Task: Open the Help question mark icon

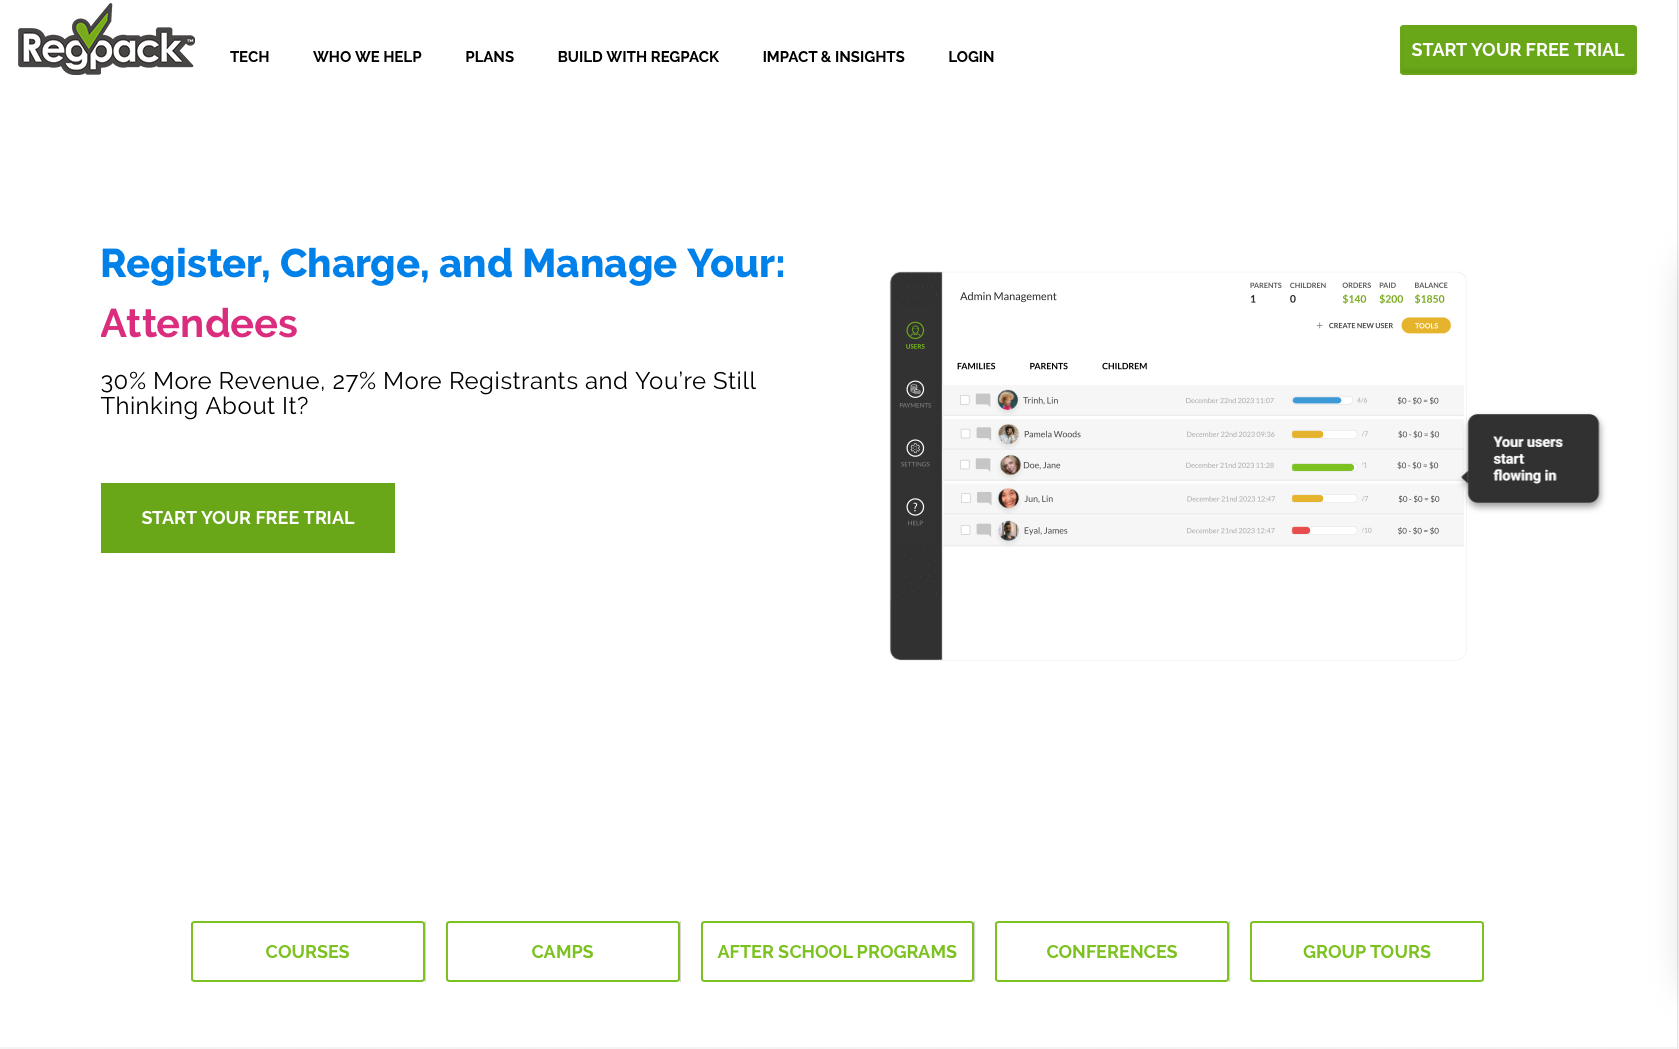Action: [x=915, y=507]
